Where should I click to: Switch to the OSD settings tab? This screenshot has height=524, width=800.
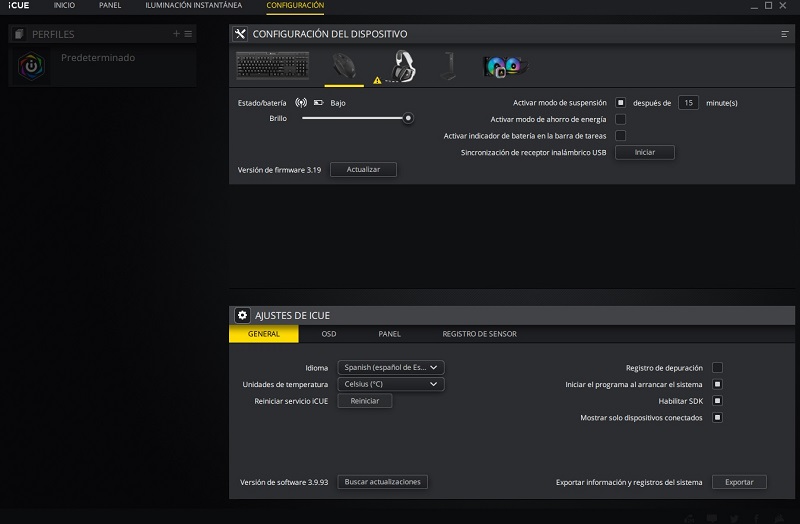[x=329, y=334]
